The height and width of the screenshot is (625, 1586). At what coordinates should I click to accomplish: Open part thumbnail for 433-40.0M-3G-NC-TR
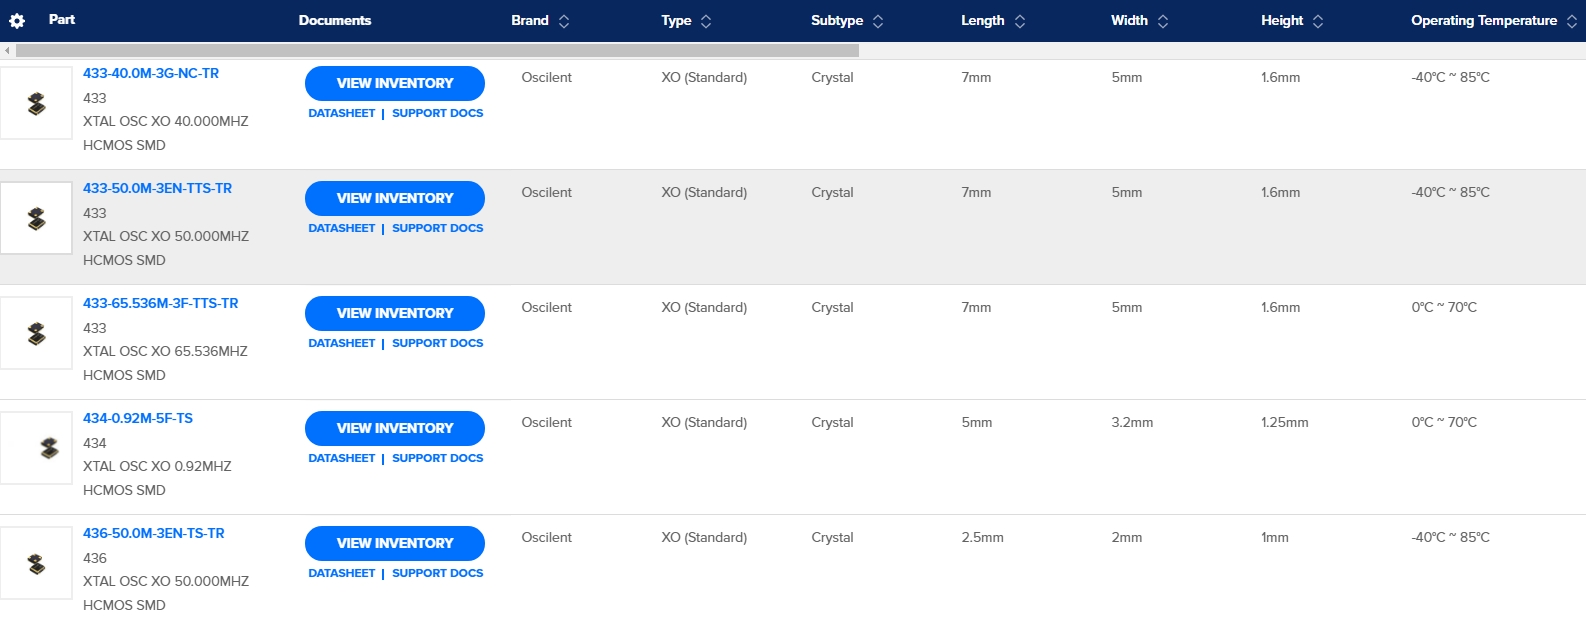pyautogui.click(x=37, y=103)
